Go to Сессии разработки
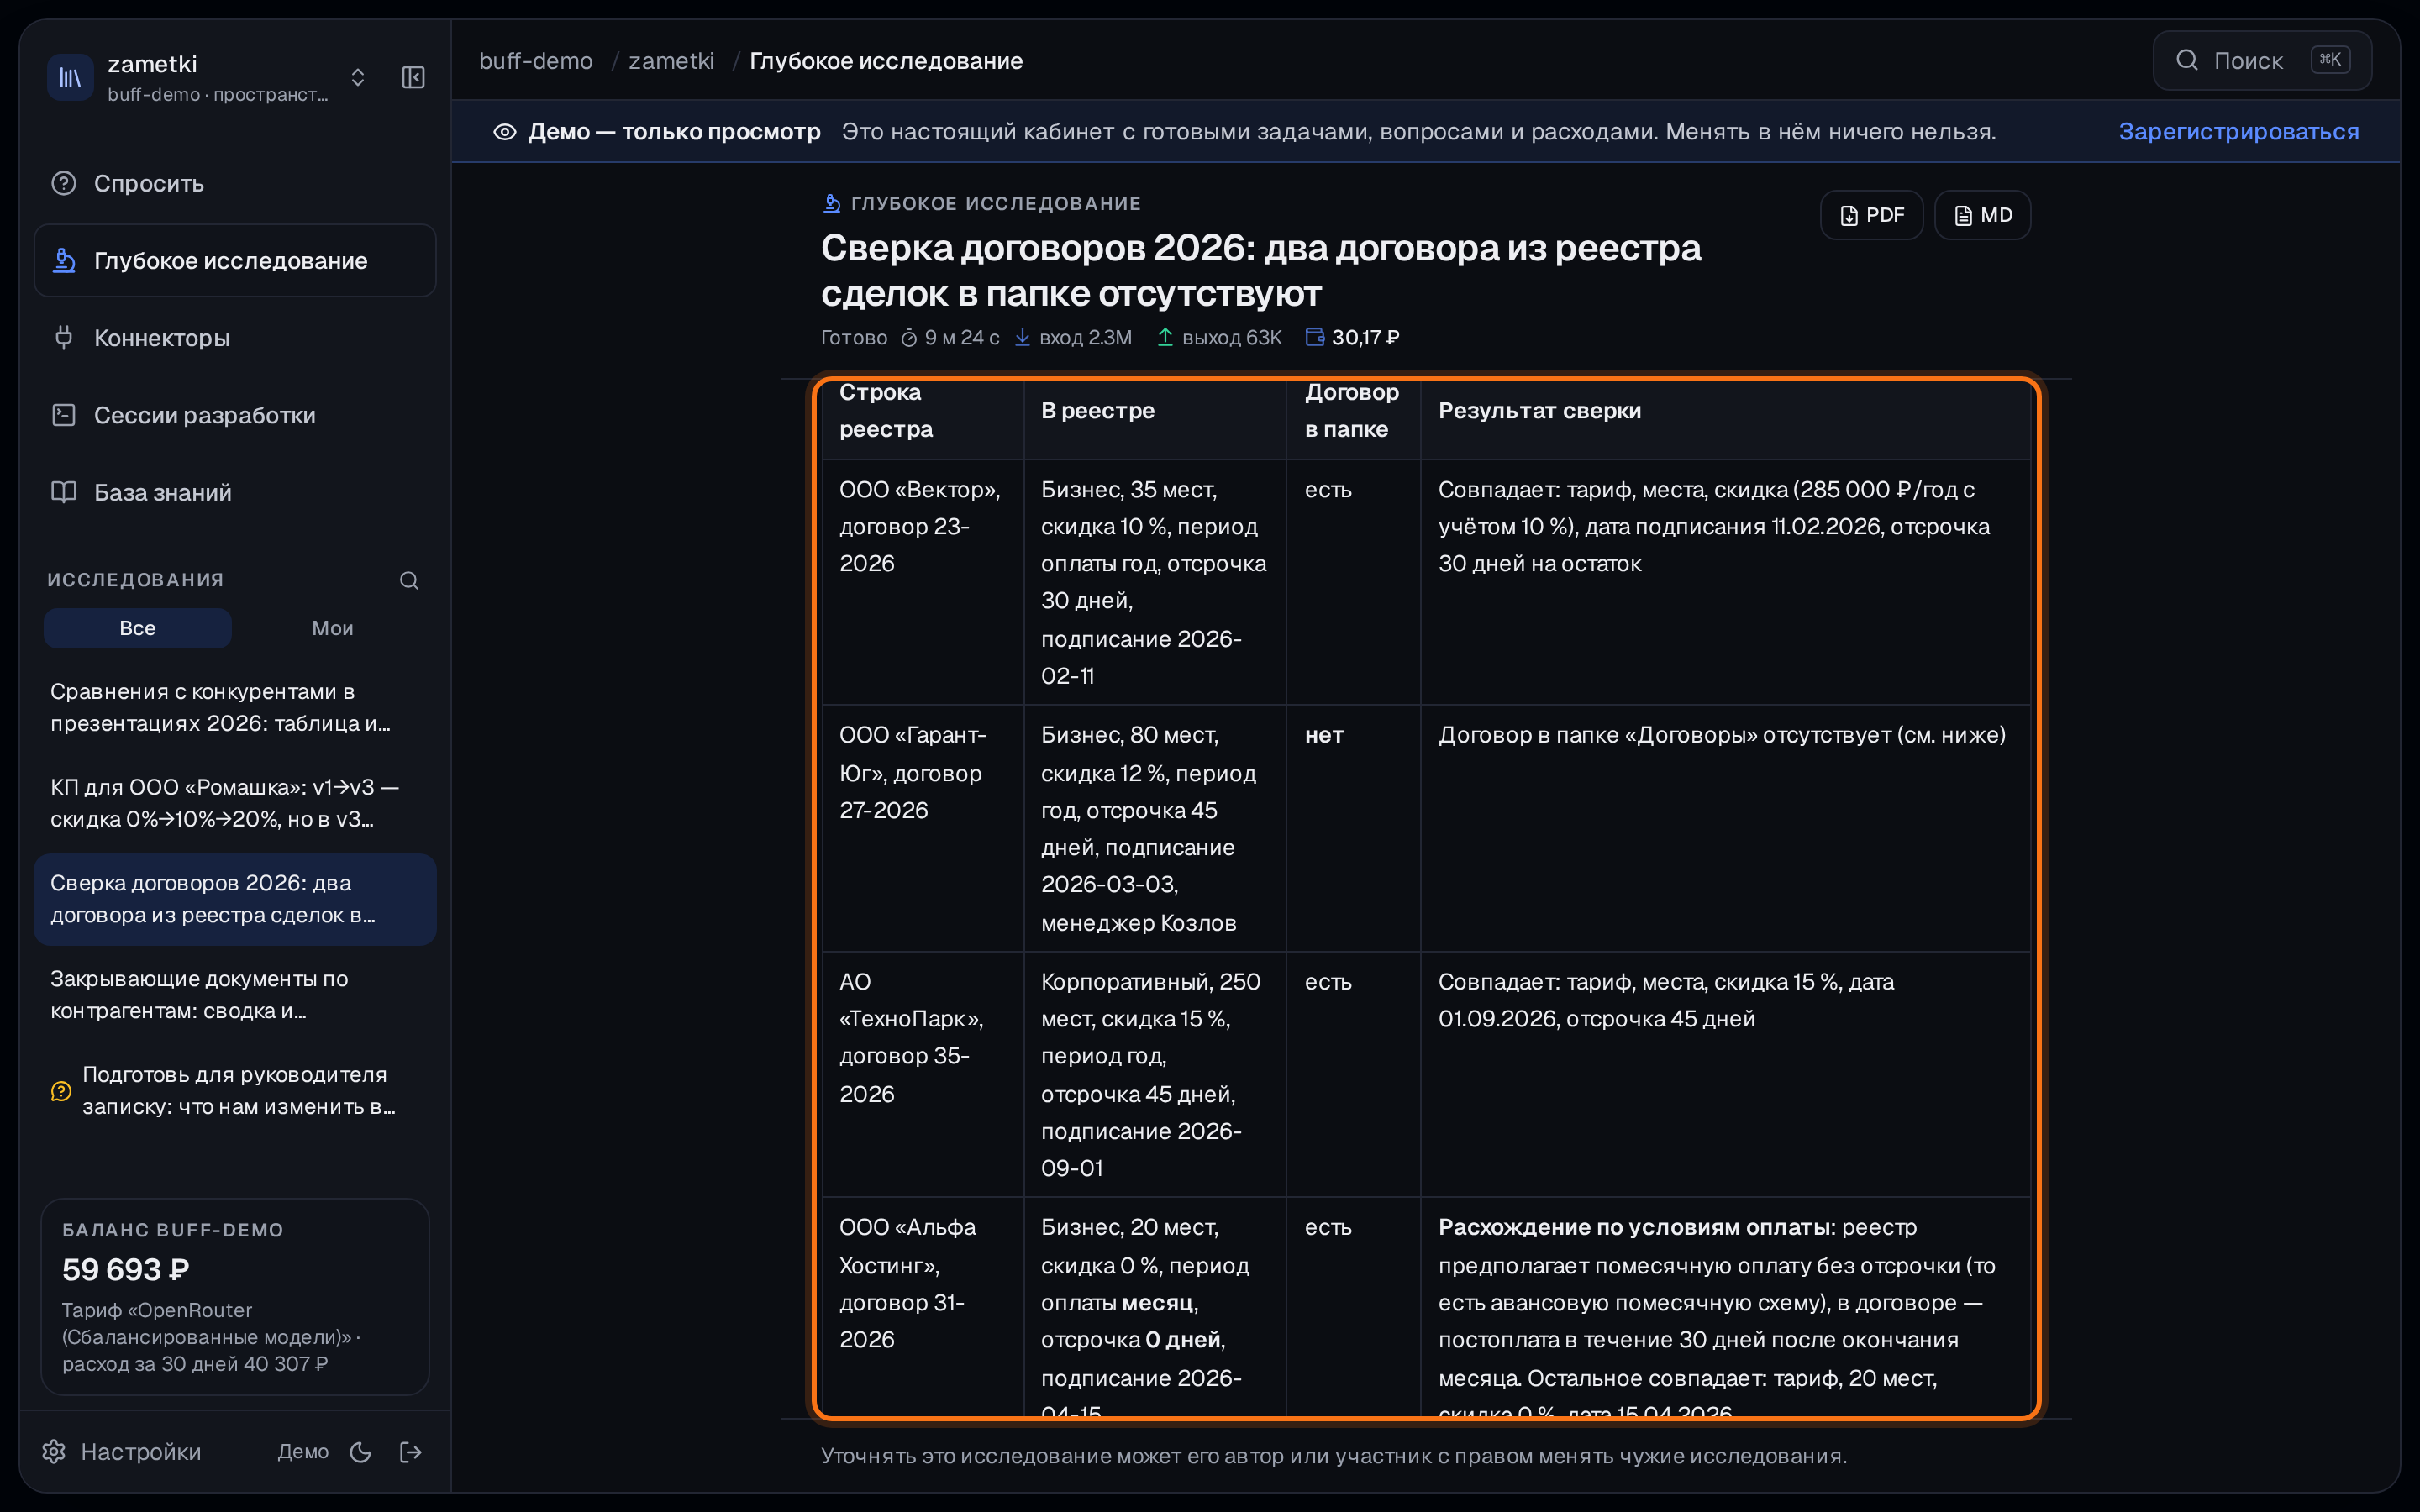The height and width of the screenshot is (1512, 2420). click(235, 415)
